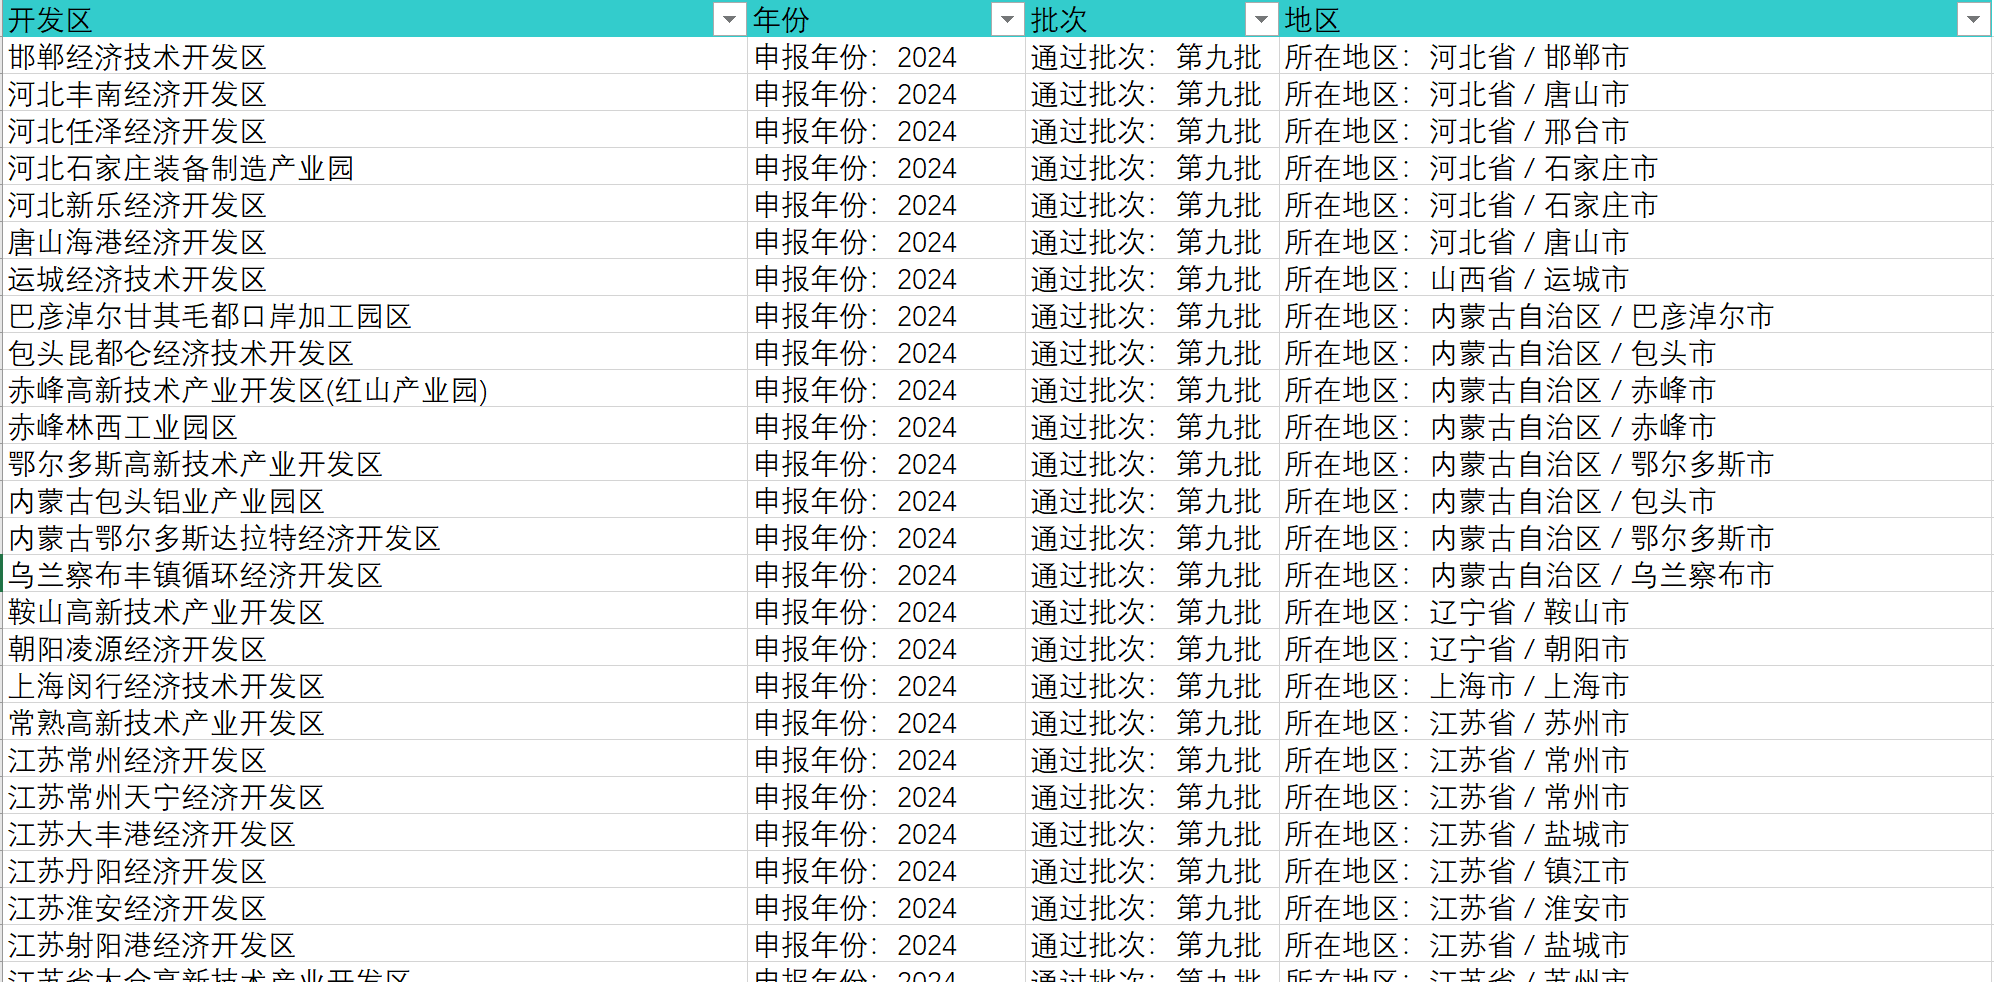The height and width of the screenshot is (982, 1994).
Task: Select year cell in 朝阳凌源经济开发区 row
Action: [x=886, y=649]
